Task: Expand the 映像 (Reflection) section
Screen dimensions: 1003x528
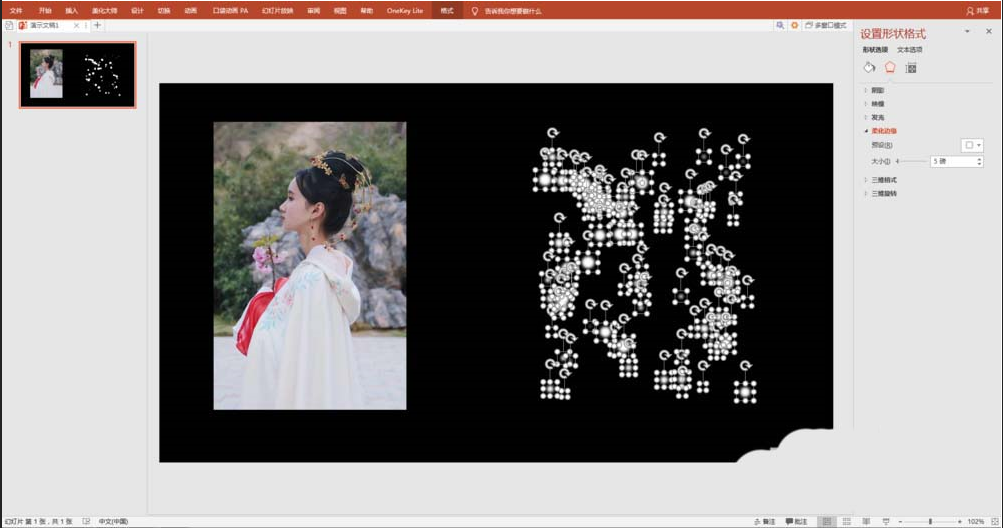Action: point(878,104)
